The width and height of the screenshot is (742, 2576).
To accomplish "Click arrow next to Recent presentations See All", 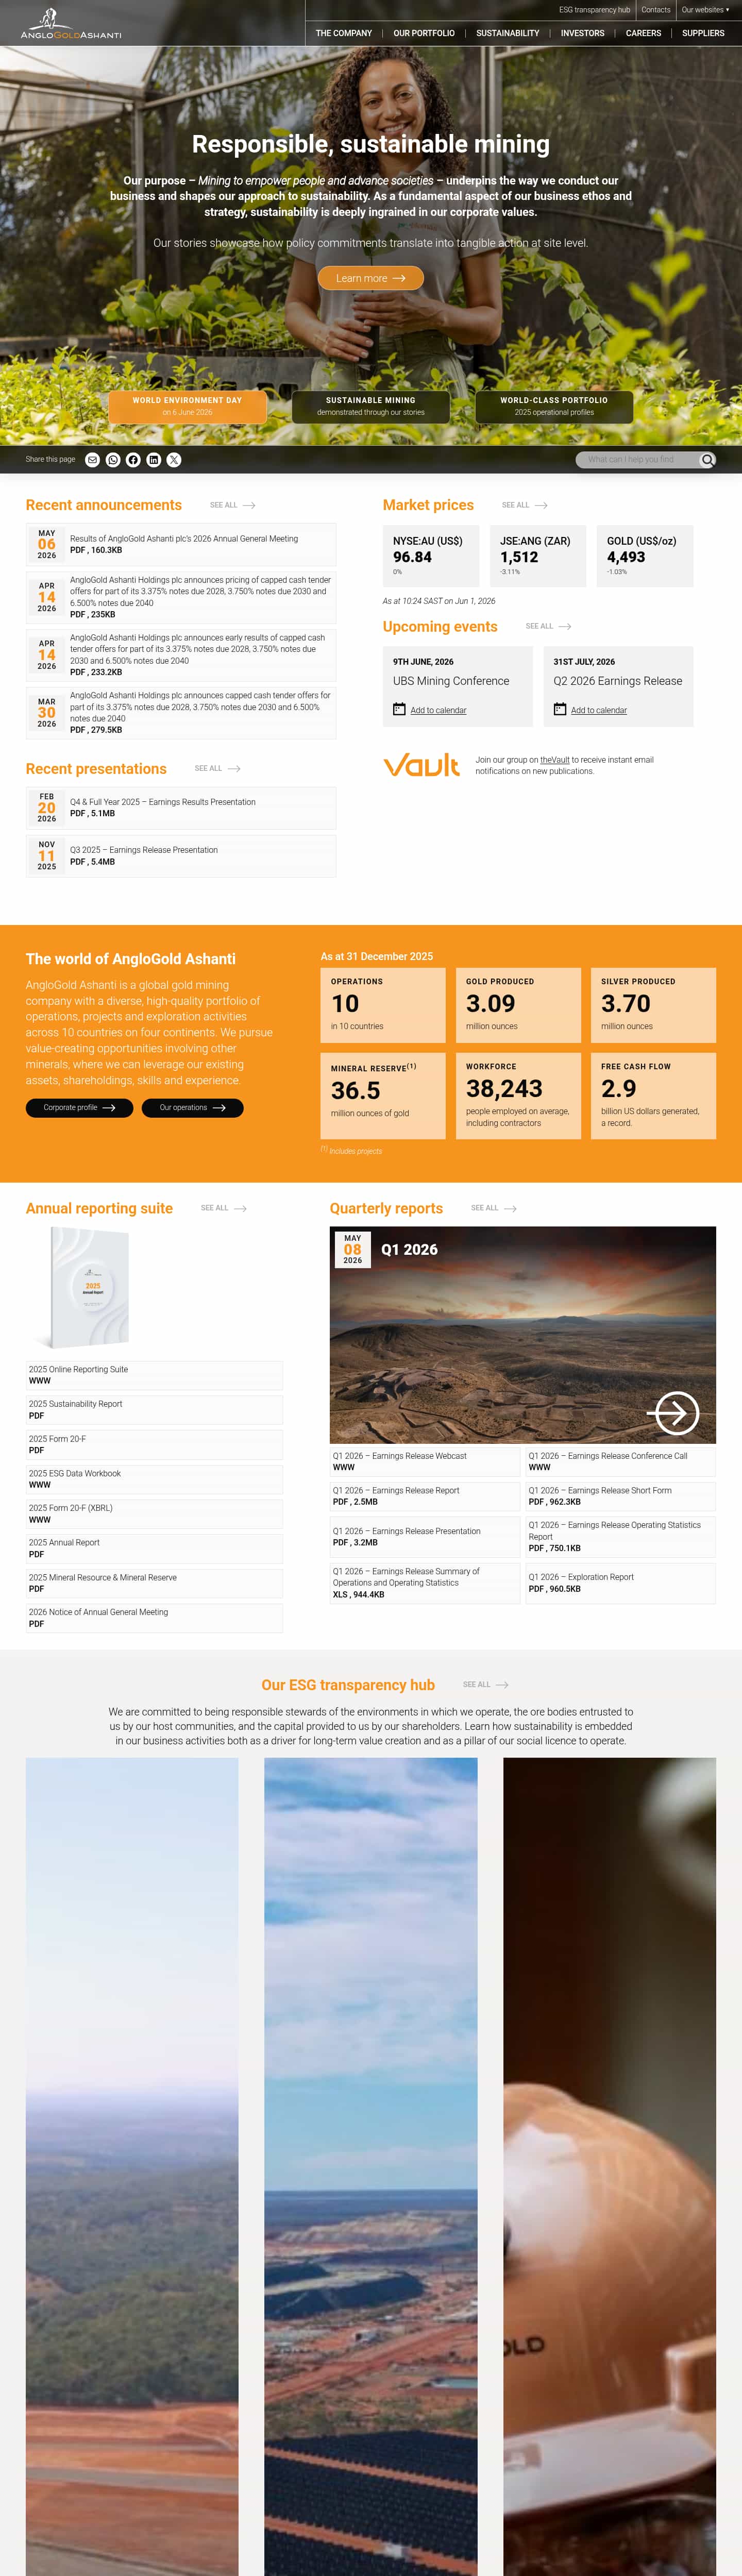I will click(x=234, y=769).
